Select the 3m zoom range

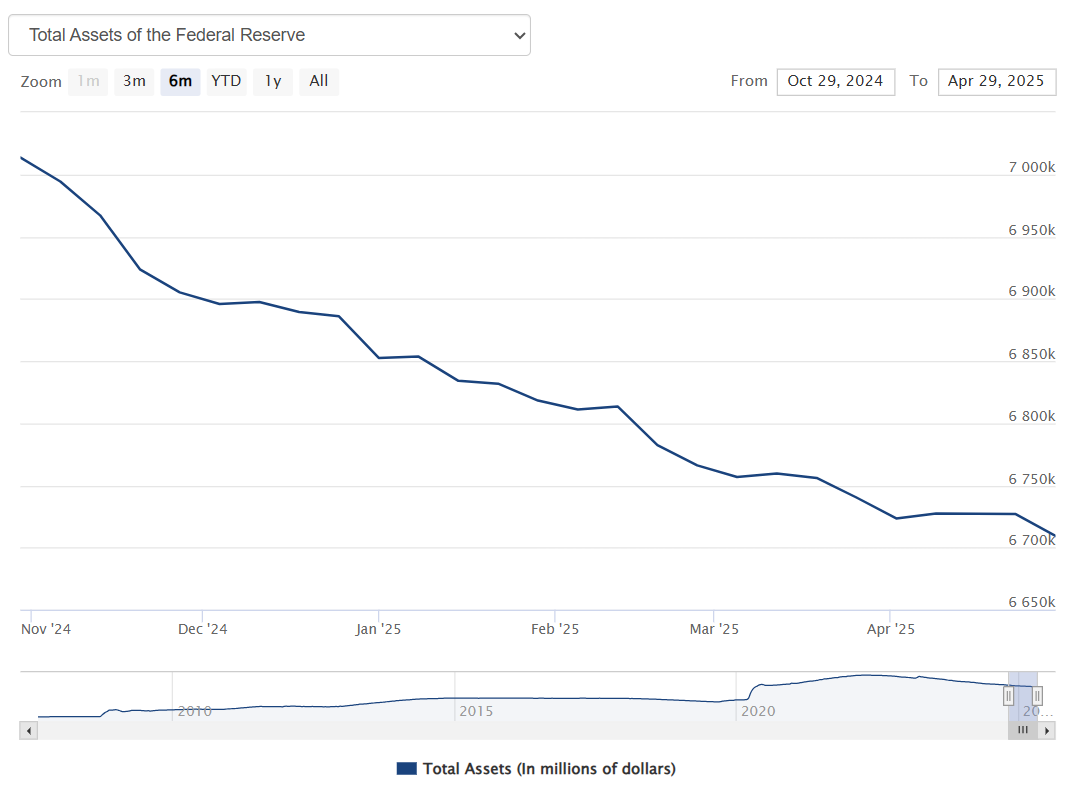tap(134, 82)
